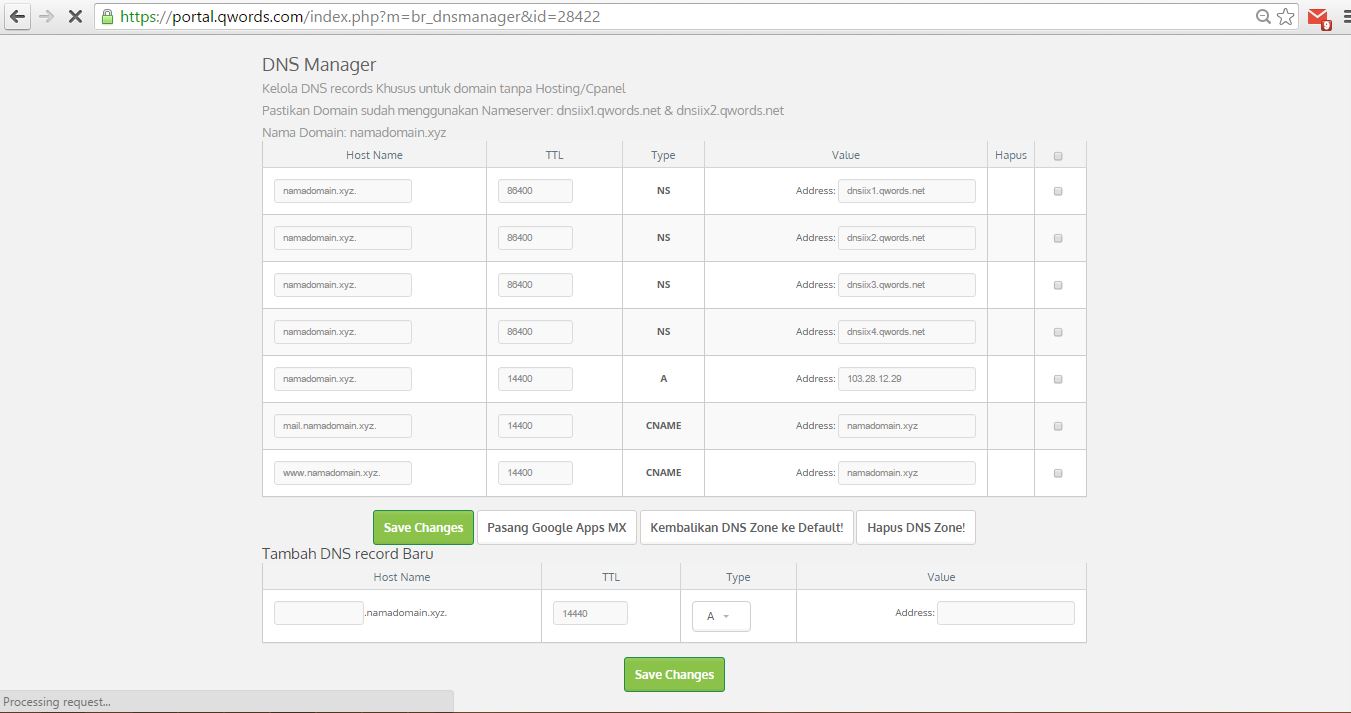This screenshot has height=713, width=1351.
Task: Click the browser forward arrow
Action: [x=46, y=17]
